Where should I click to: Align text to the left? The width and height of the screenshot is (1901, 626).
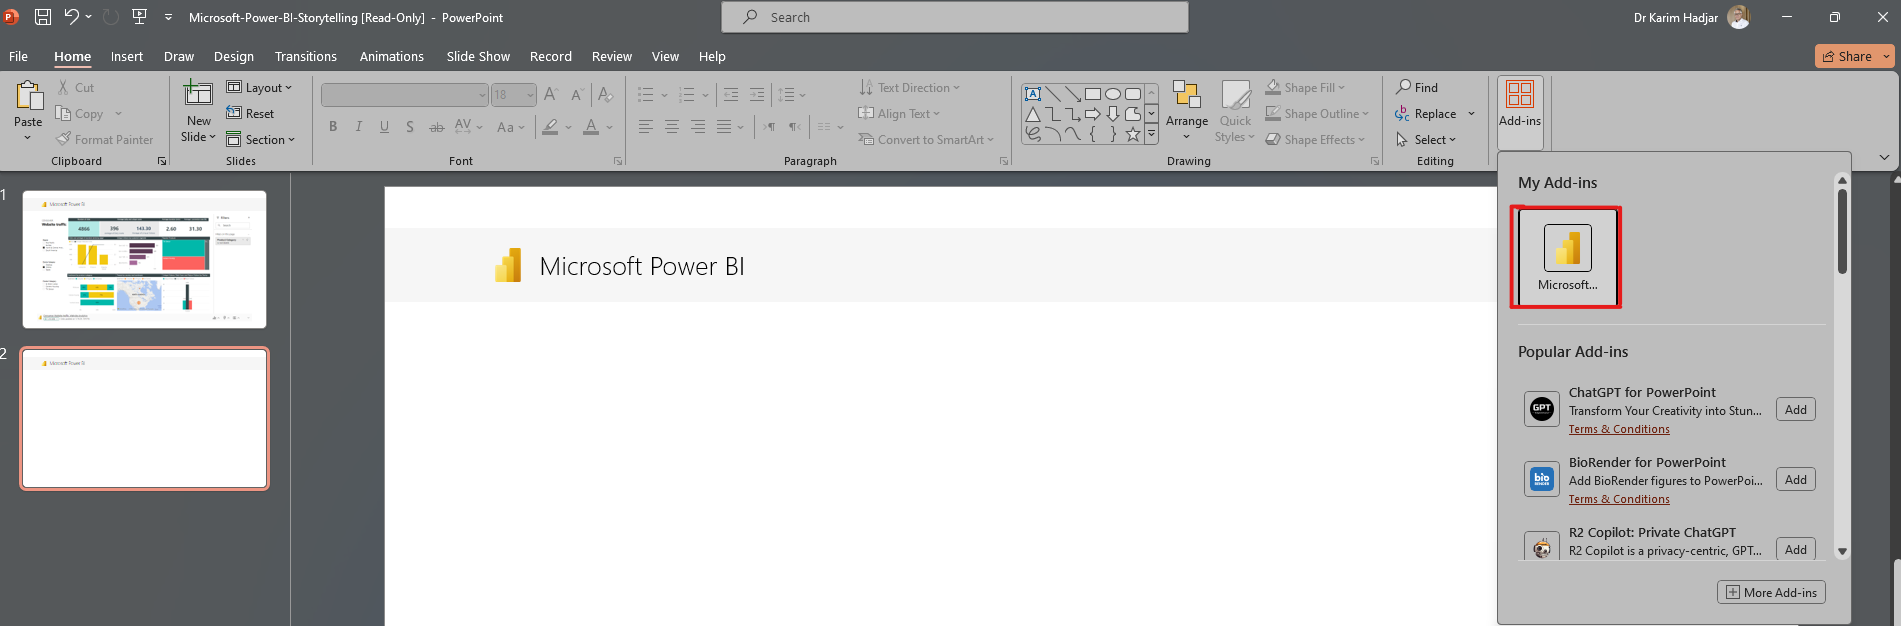pyautogui.click(x=646, y=127)
